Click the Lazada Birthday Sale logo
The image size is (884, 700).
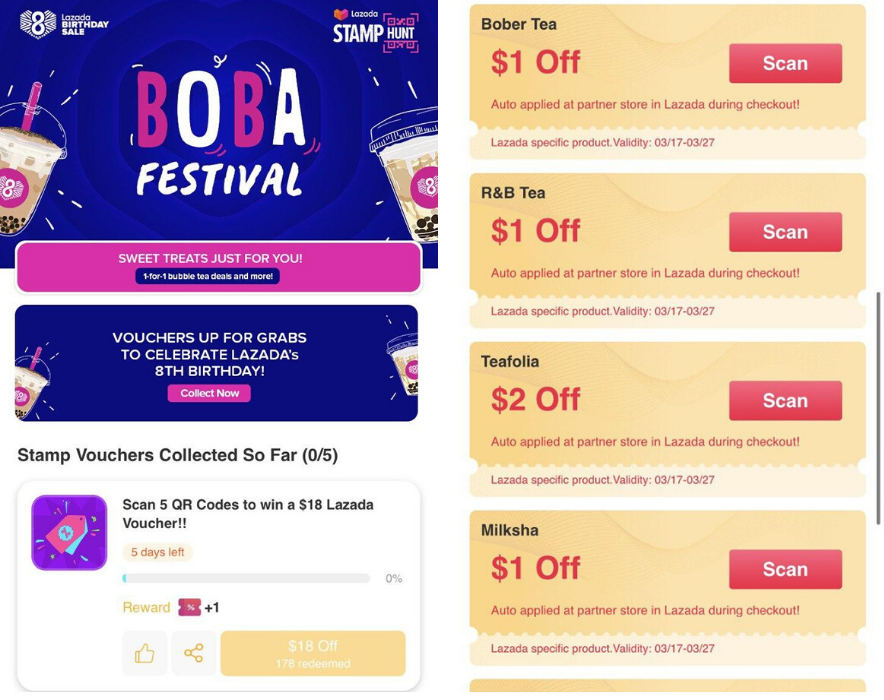pos(64,24)
